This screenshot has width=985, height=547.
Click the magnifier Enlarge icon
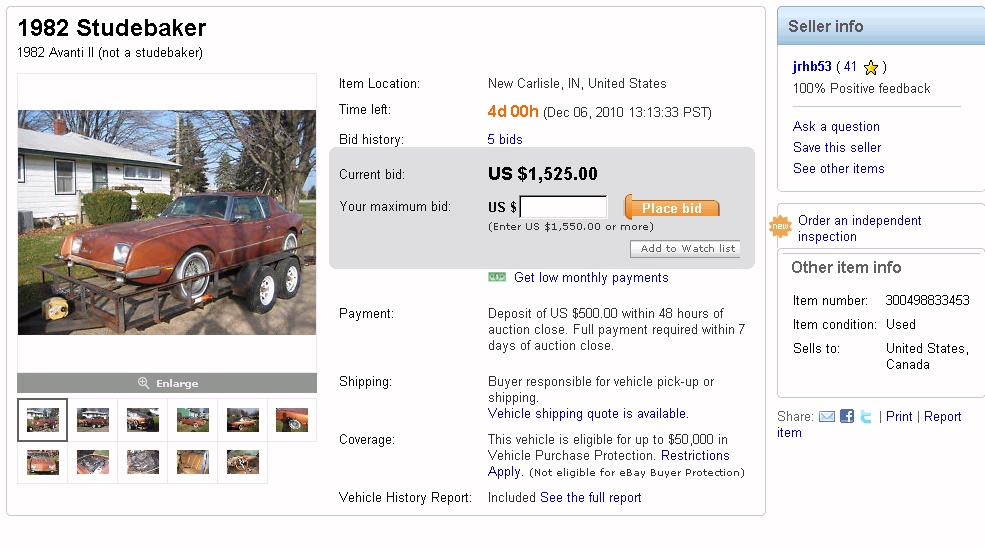143,383
